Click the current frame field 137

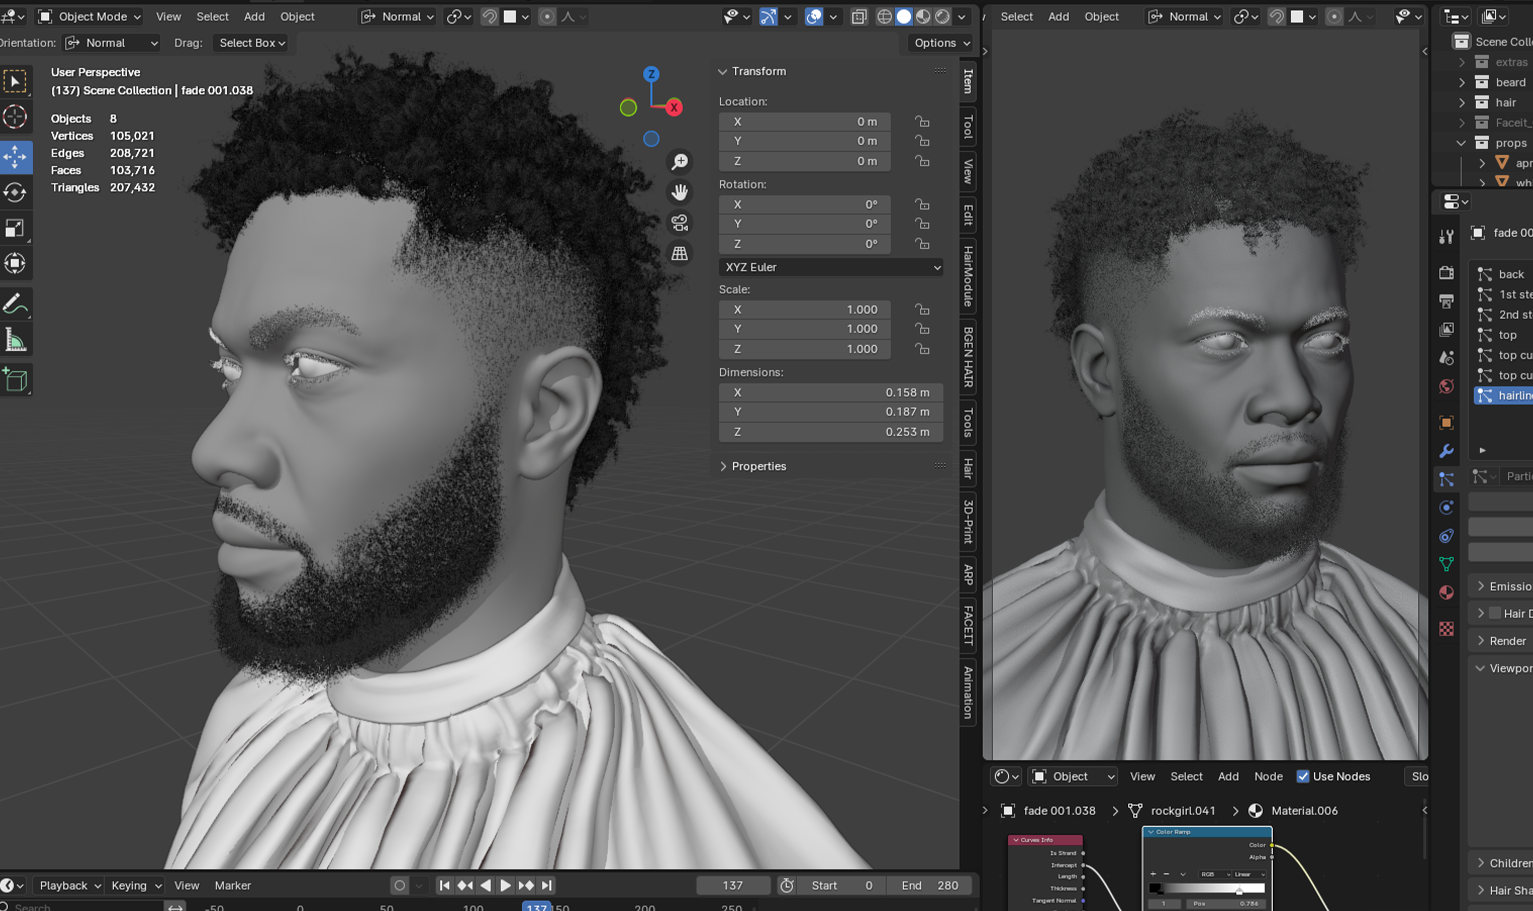click(x=733, y=885)
